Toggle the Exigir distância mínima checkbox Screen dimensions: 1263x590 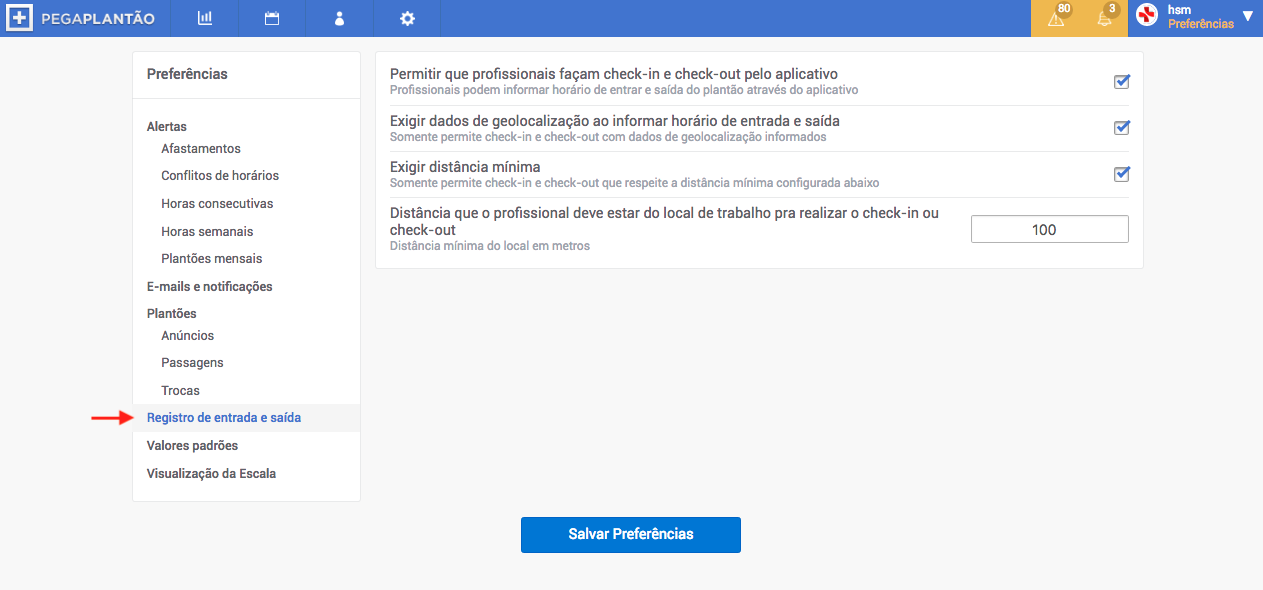click(1122, 174)
